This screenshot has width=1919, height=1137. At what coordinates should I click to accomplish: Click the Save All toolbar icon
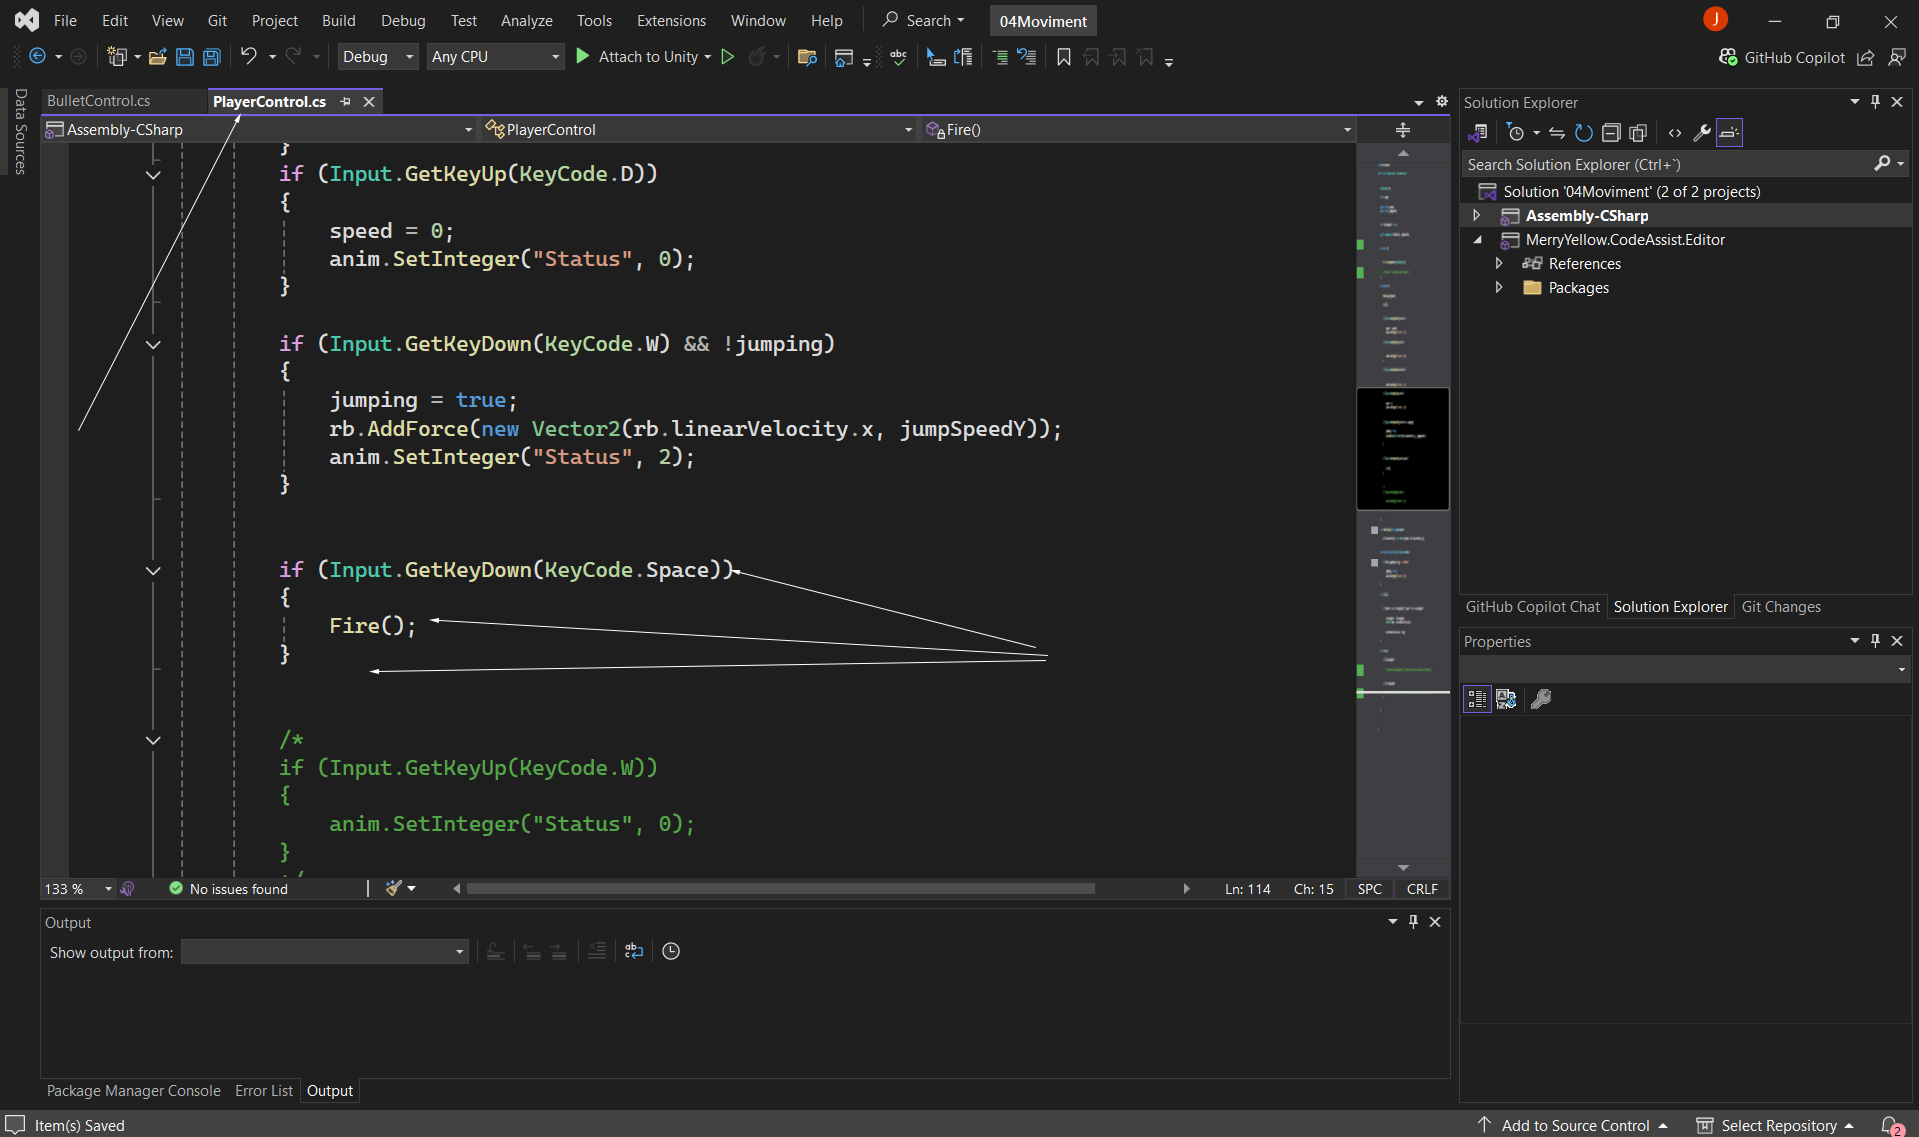point(212,57)
